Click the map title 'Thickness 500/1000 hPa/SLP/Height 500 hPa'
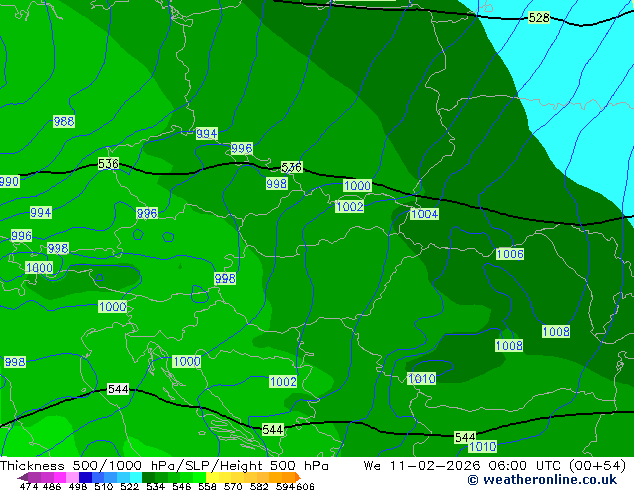The width and height of the screenshot is (634, 490). (x=164, y=465)
